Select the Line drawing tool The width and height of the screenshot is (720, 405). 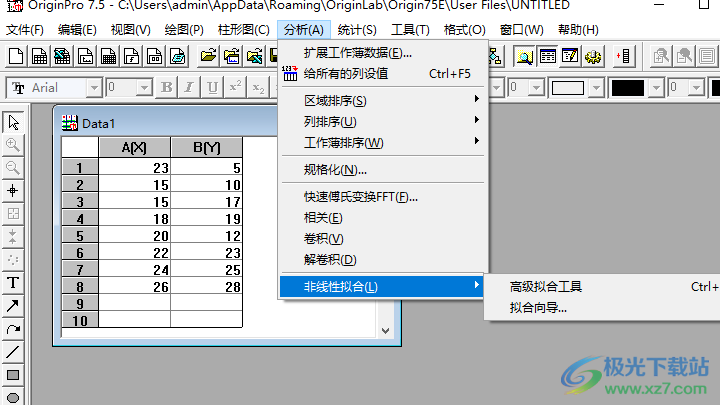pos(13,352)
